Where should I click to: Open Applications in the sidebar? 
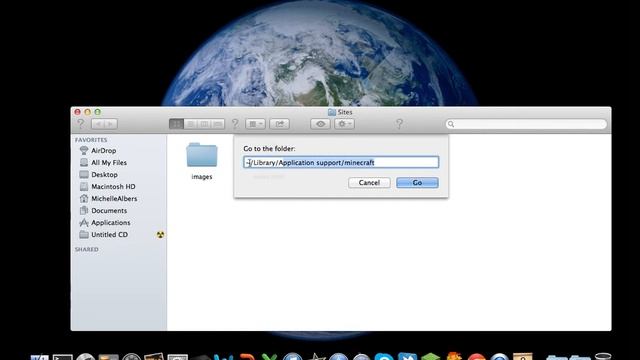(111, 222)
